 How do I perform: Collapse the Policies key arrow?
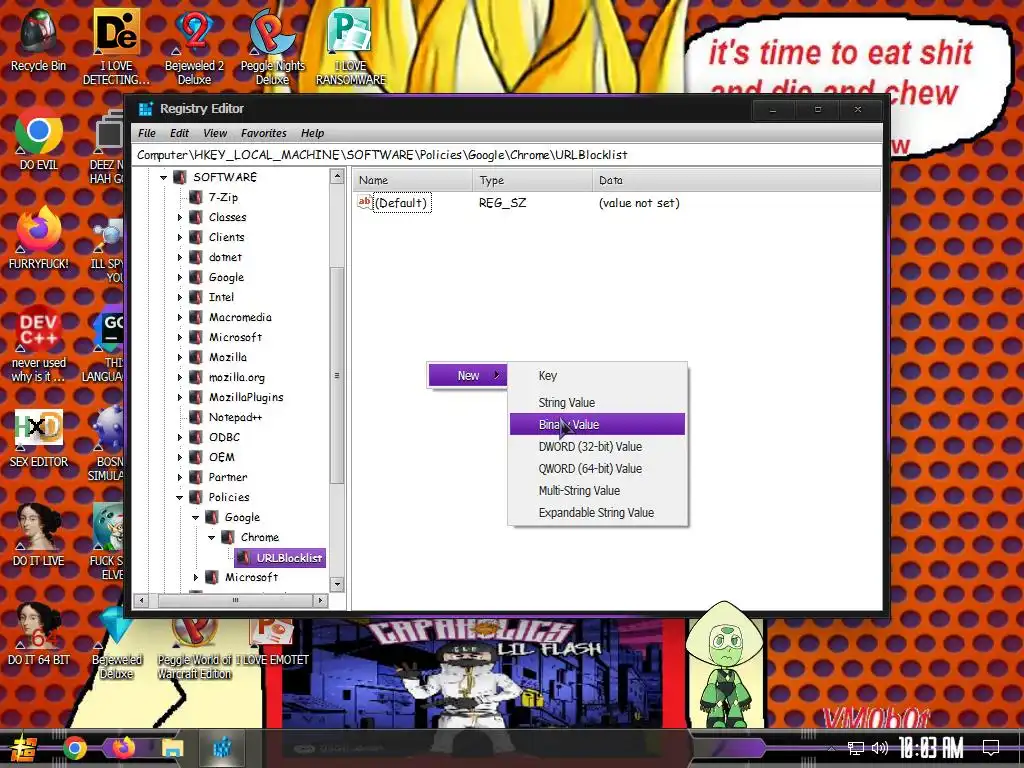click(180, 498)
